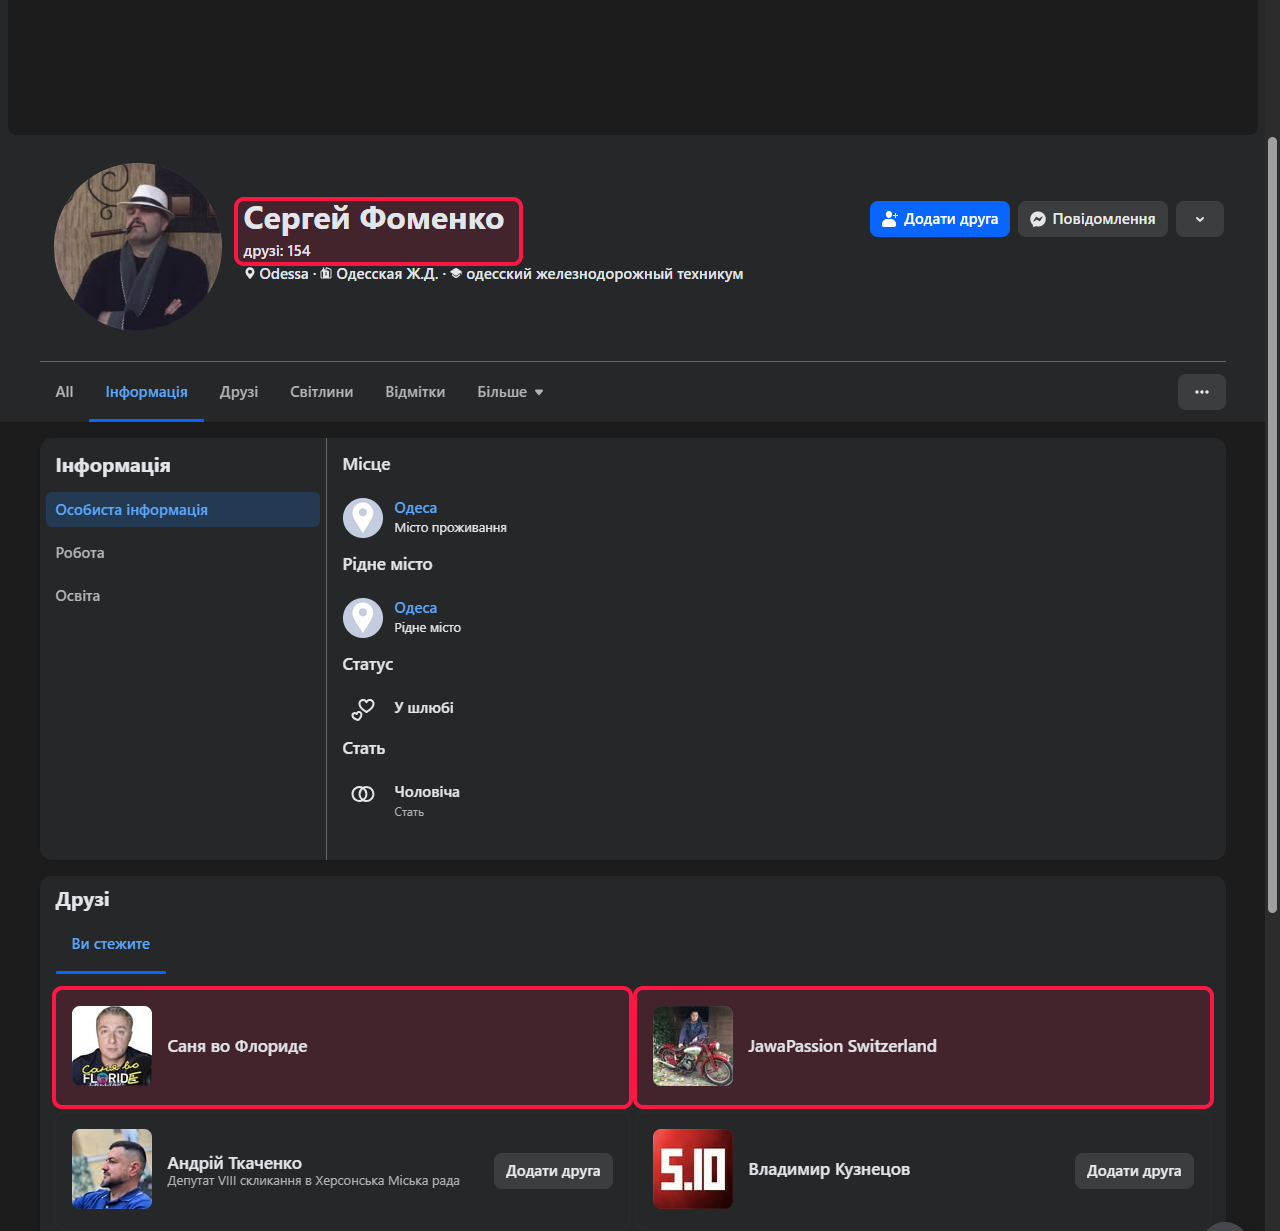The height and width of the screenshot is (1231, 1280).
Task: Add Андрій Ткаченко as a friend
Action: tap(553, 1171)
